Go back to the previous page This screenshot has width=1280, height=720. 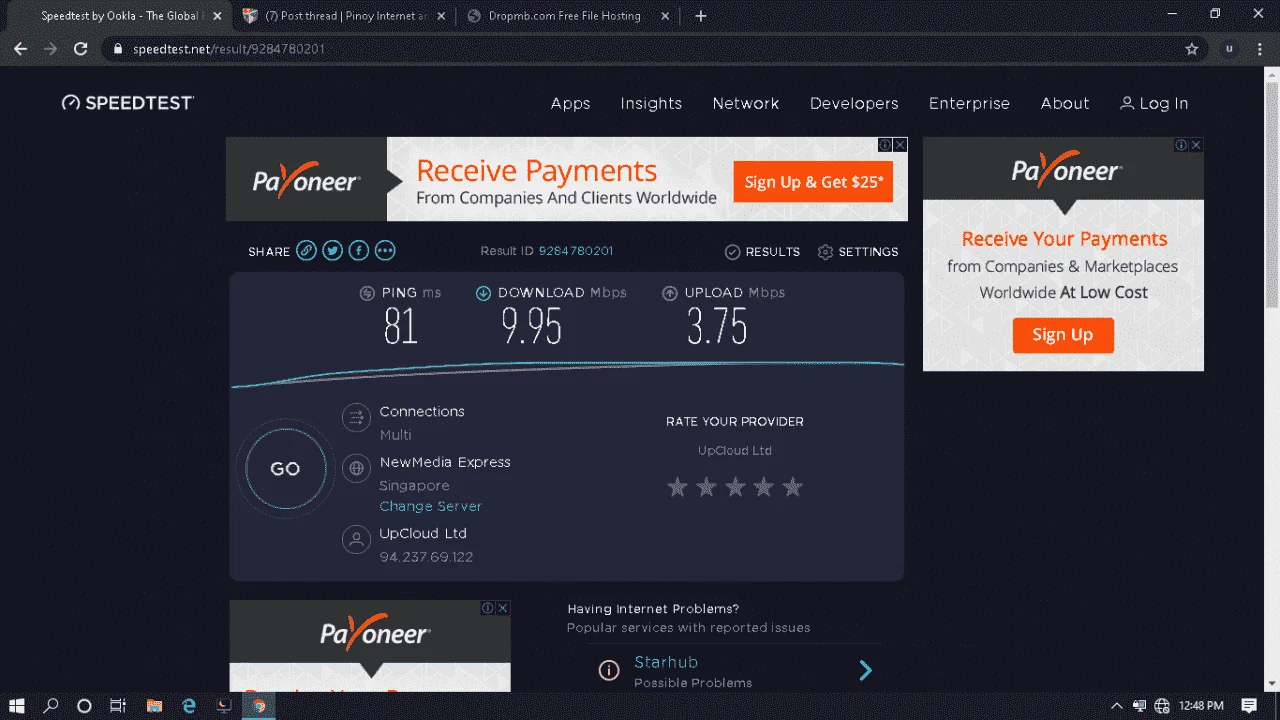point(21,48)
